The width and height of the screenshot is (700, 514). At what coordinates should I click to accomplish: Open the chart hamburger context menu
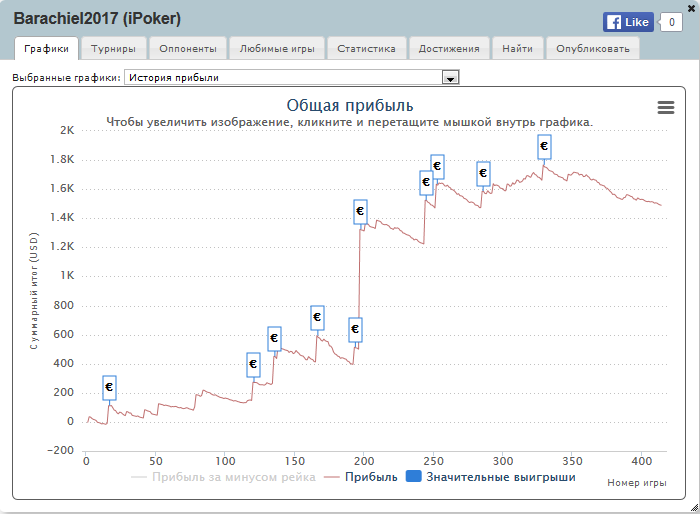tap(665, 107)
